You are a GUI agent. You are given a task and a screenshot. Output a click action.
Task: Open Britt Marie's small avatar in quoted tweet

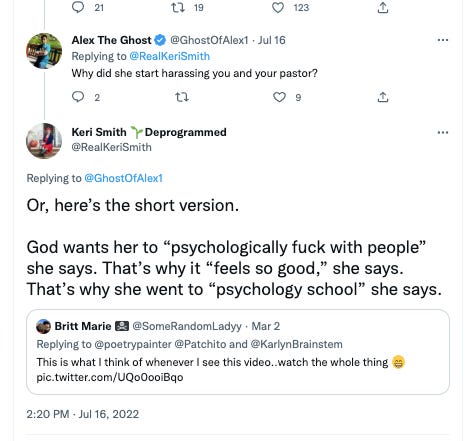(x=43, y=326)
